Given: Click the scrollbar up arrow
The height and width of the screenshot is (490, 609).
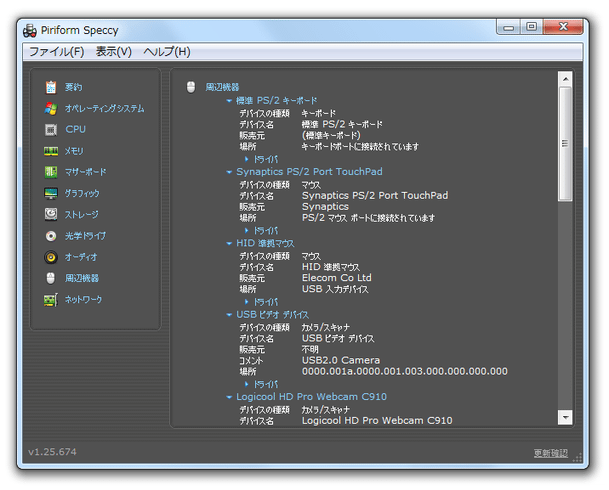Looking at the screenshot, I should (565, 79).
